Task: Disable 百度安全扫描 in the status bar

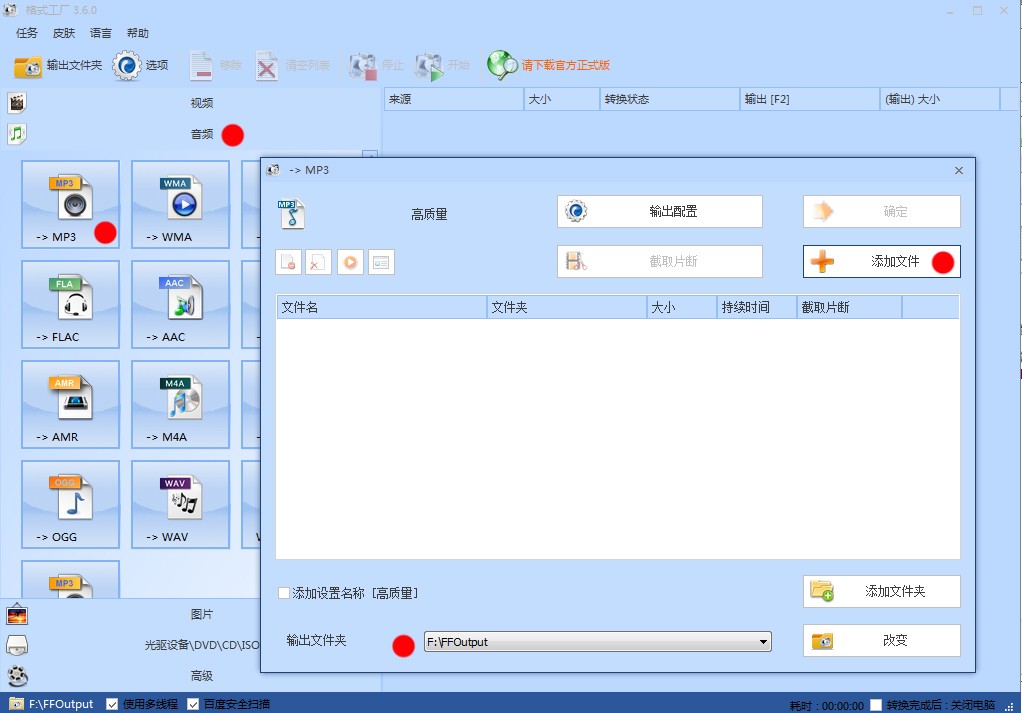Action: 193,704
